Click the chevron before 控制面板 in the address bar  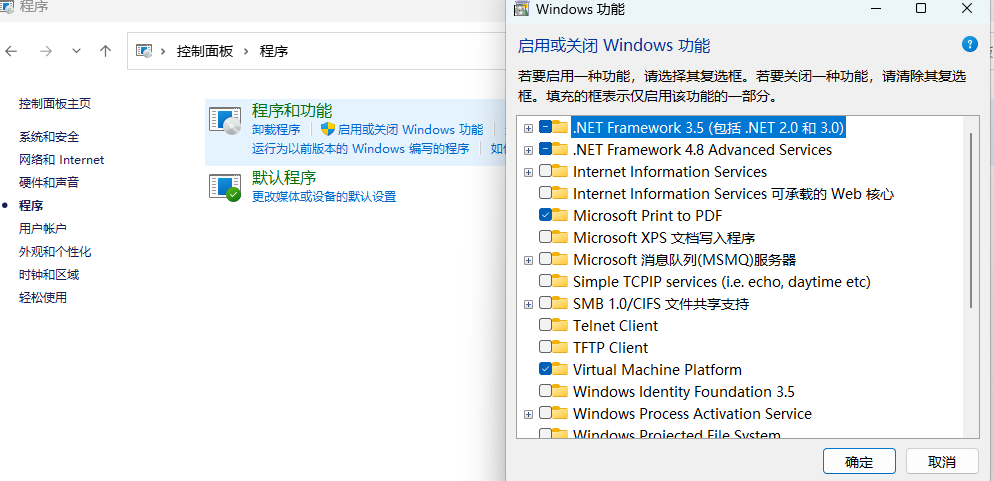point(164,51)
